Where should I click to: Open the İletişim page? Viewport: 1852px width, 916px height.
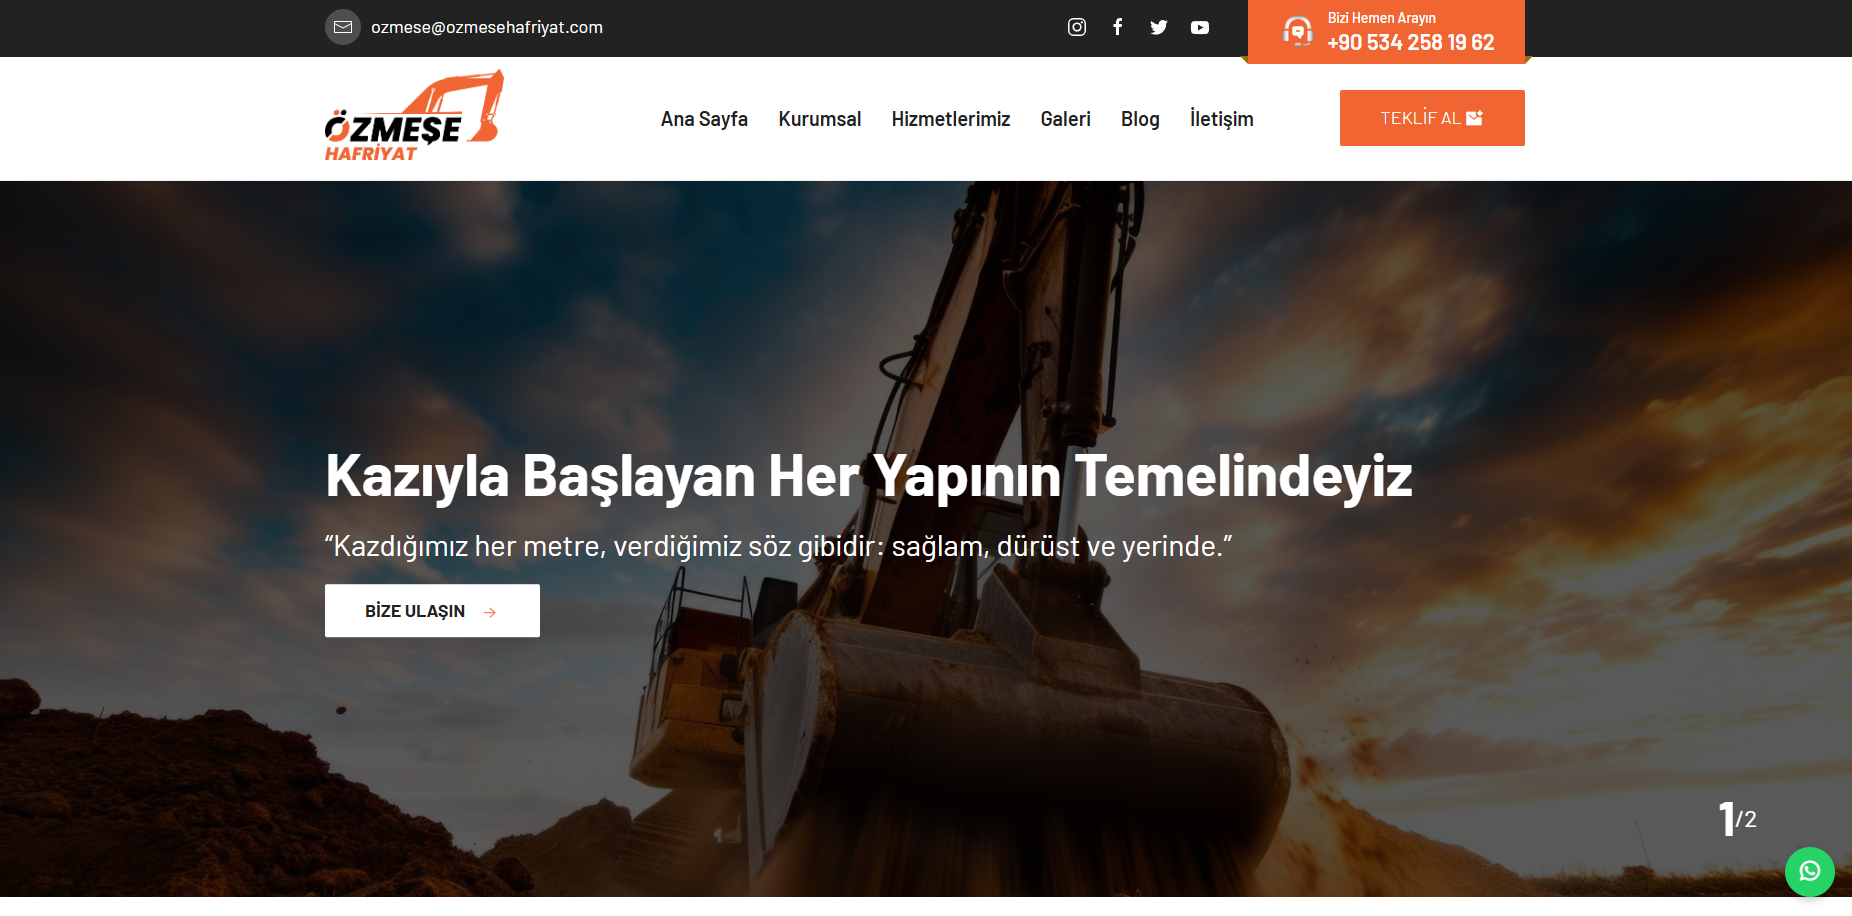pyautogui.click(x=1221, y=118)
